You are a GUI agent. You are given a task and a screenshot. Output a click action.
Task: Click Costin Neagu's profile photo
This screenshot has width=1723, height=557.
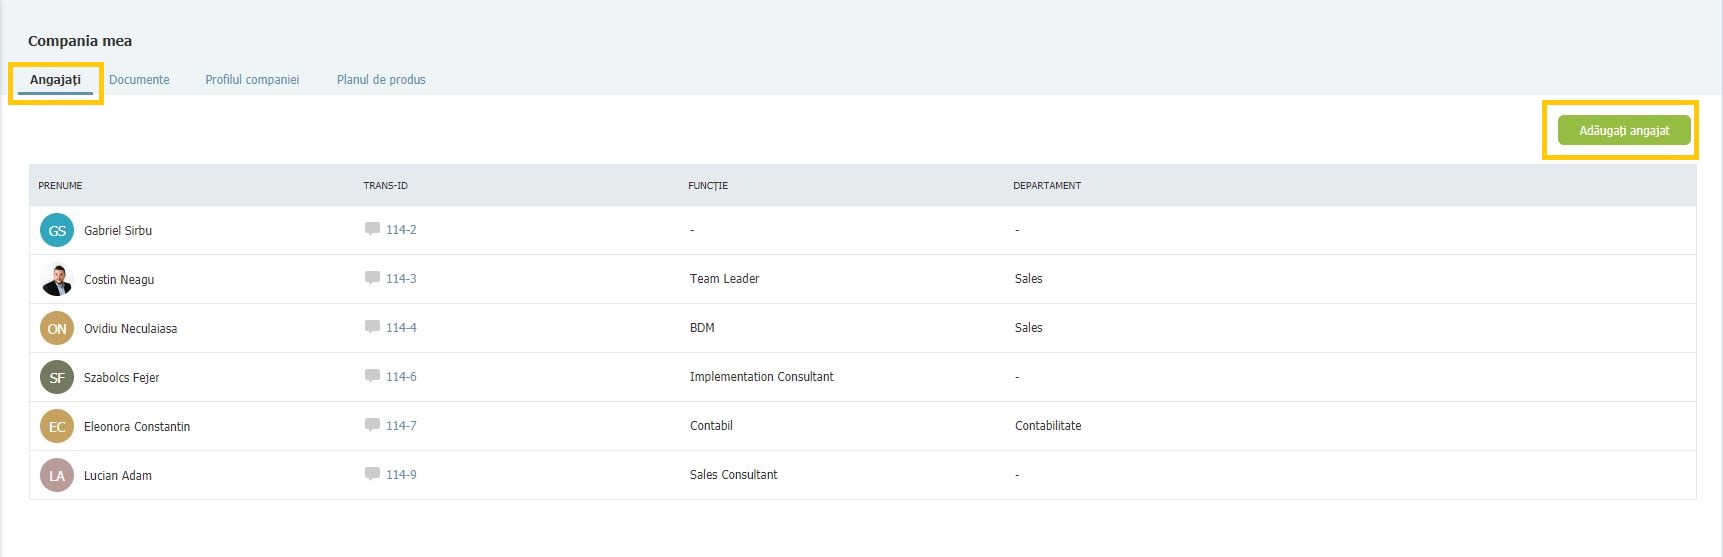pyautogui.click(x=57, y=279)
